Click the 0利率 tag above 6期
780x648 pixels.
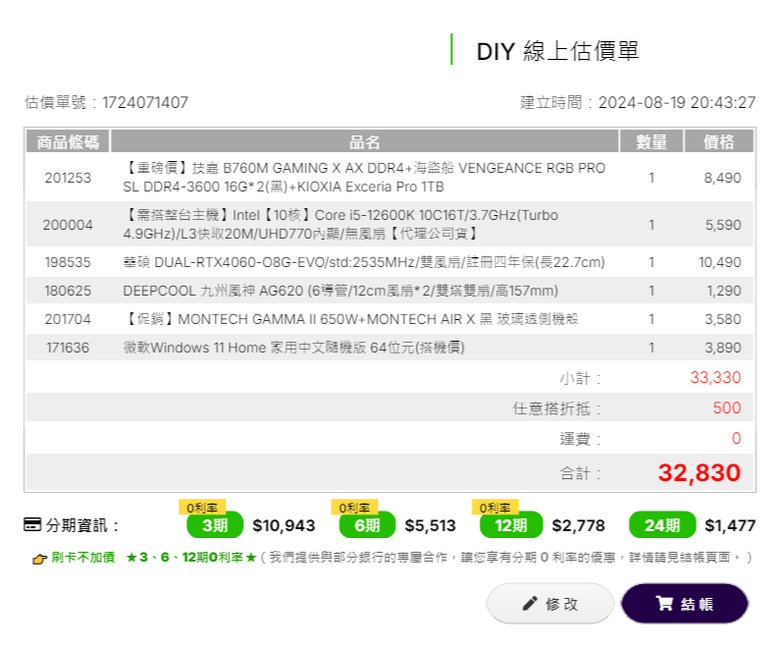pos(355,507)
